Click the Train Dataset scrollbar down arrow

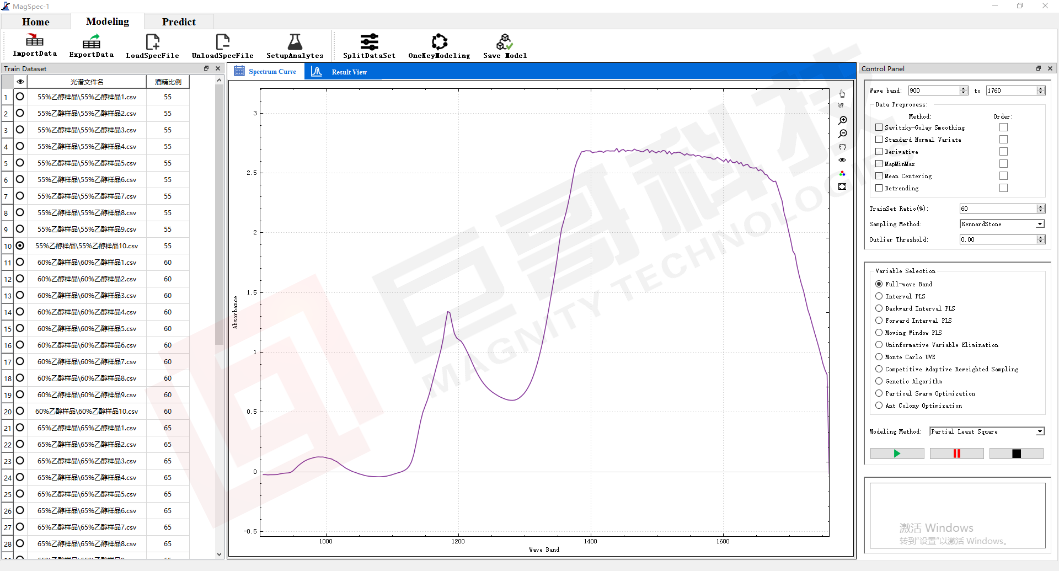[219, 553]
